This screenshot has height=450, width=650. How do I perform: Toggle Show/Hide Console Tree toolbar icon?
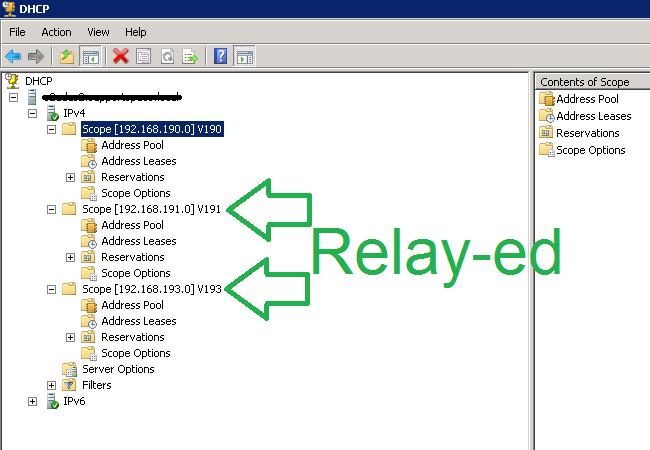[x=91, y=56]
